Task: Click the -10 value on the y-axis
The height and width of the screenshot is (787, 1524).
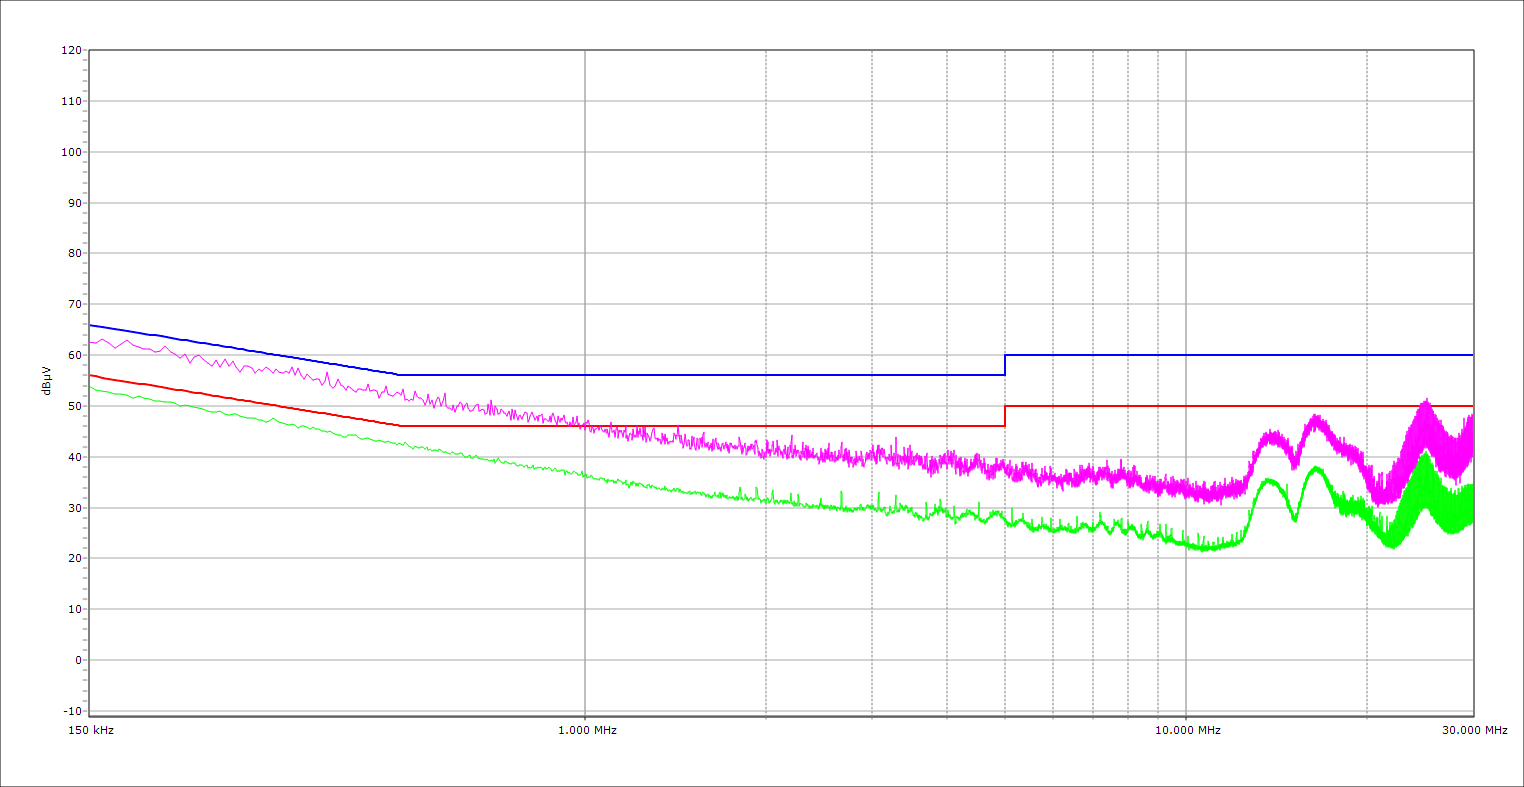Action: (71, 711)
